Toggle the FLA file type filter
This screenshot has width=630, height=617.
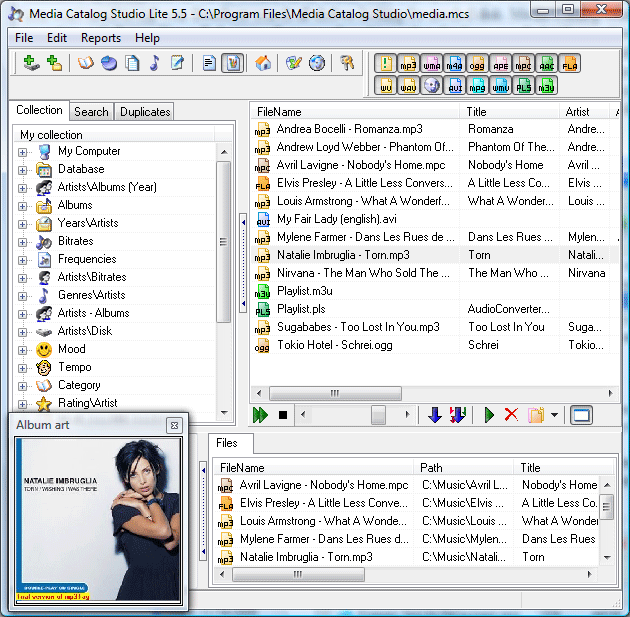[x=570, y=64]
